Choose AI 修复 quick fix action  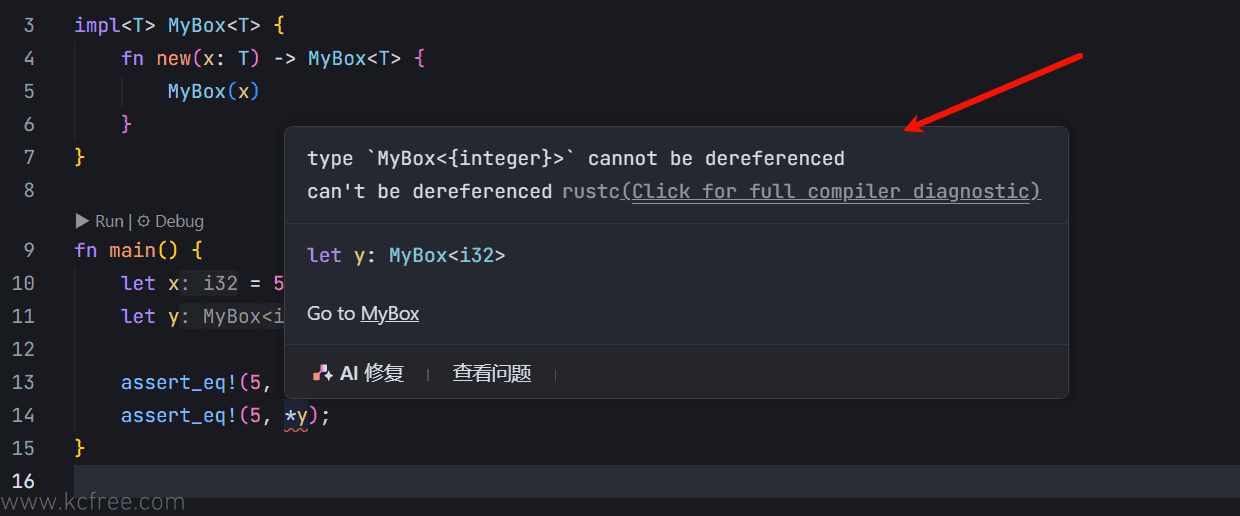[359, 373]
